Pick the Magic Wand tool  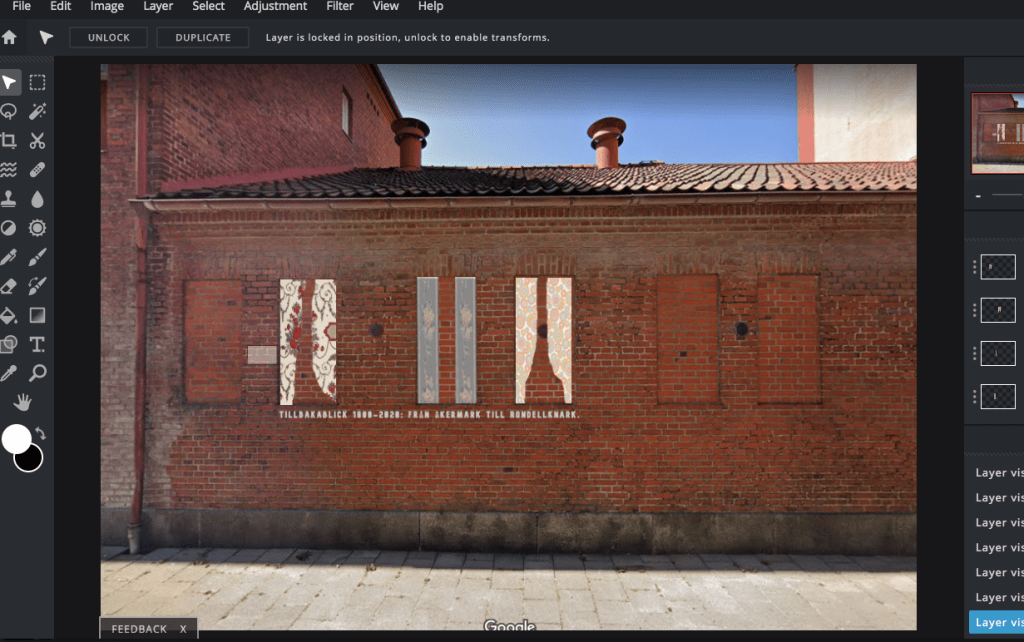pos(37,111)
